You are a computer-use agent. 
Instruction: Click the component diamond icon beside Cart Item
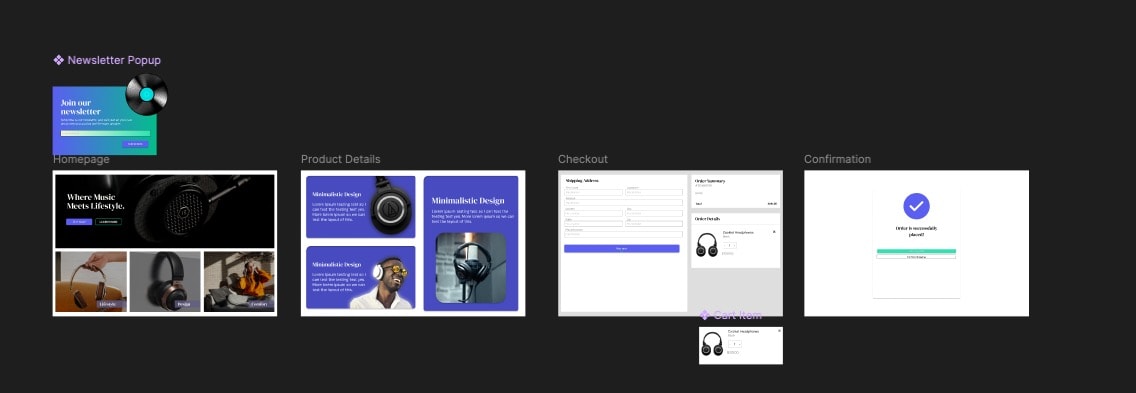pyautogui.click(x=704, y=315)
